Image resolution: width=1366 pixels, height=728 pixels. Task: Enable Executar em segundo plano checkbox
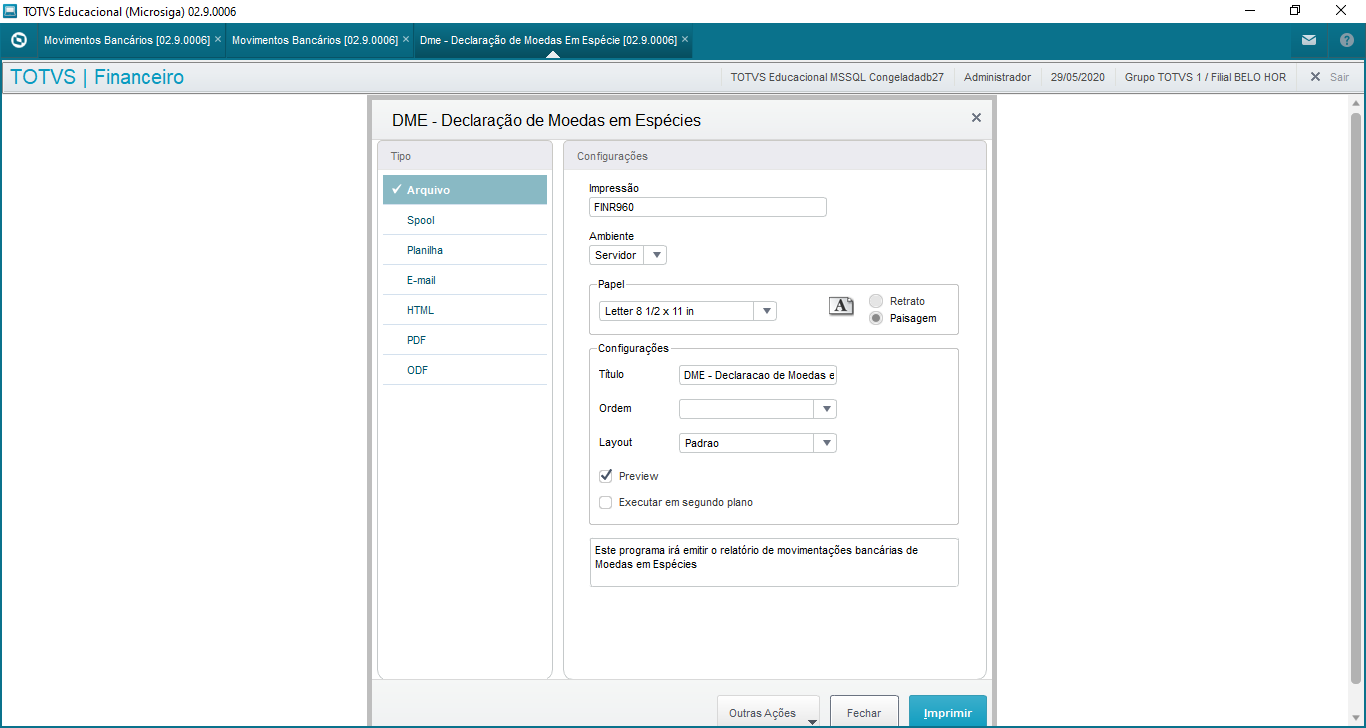click(x=605, y=502)
